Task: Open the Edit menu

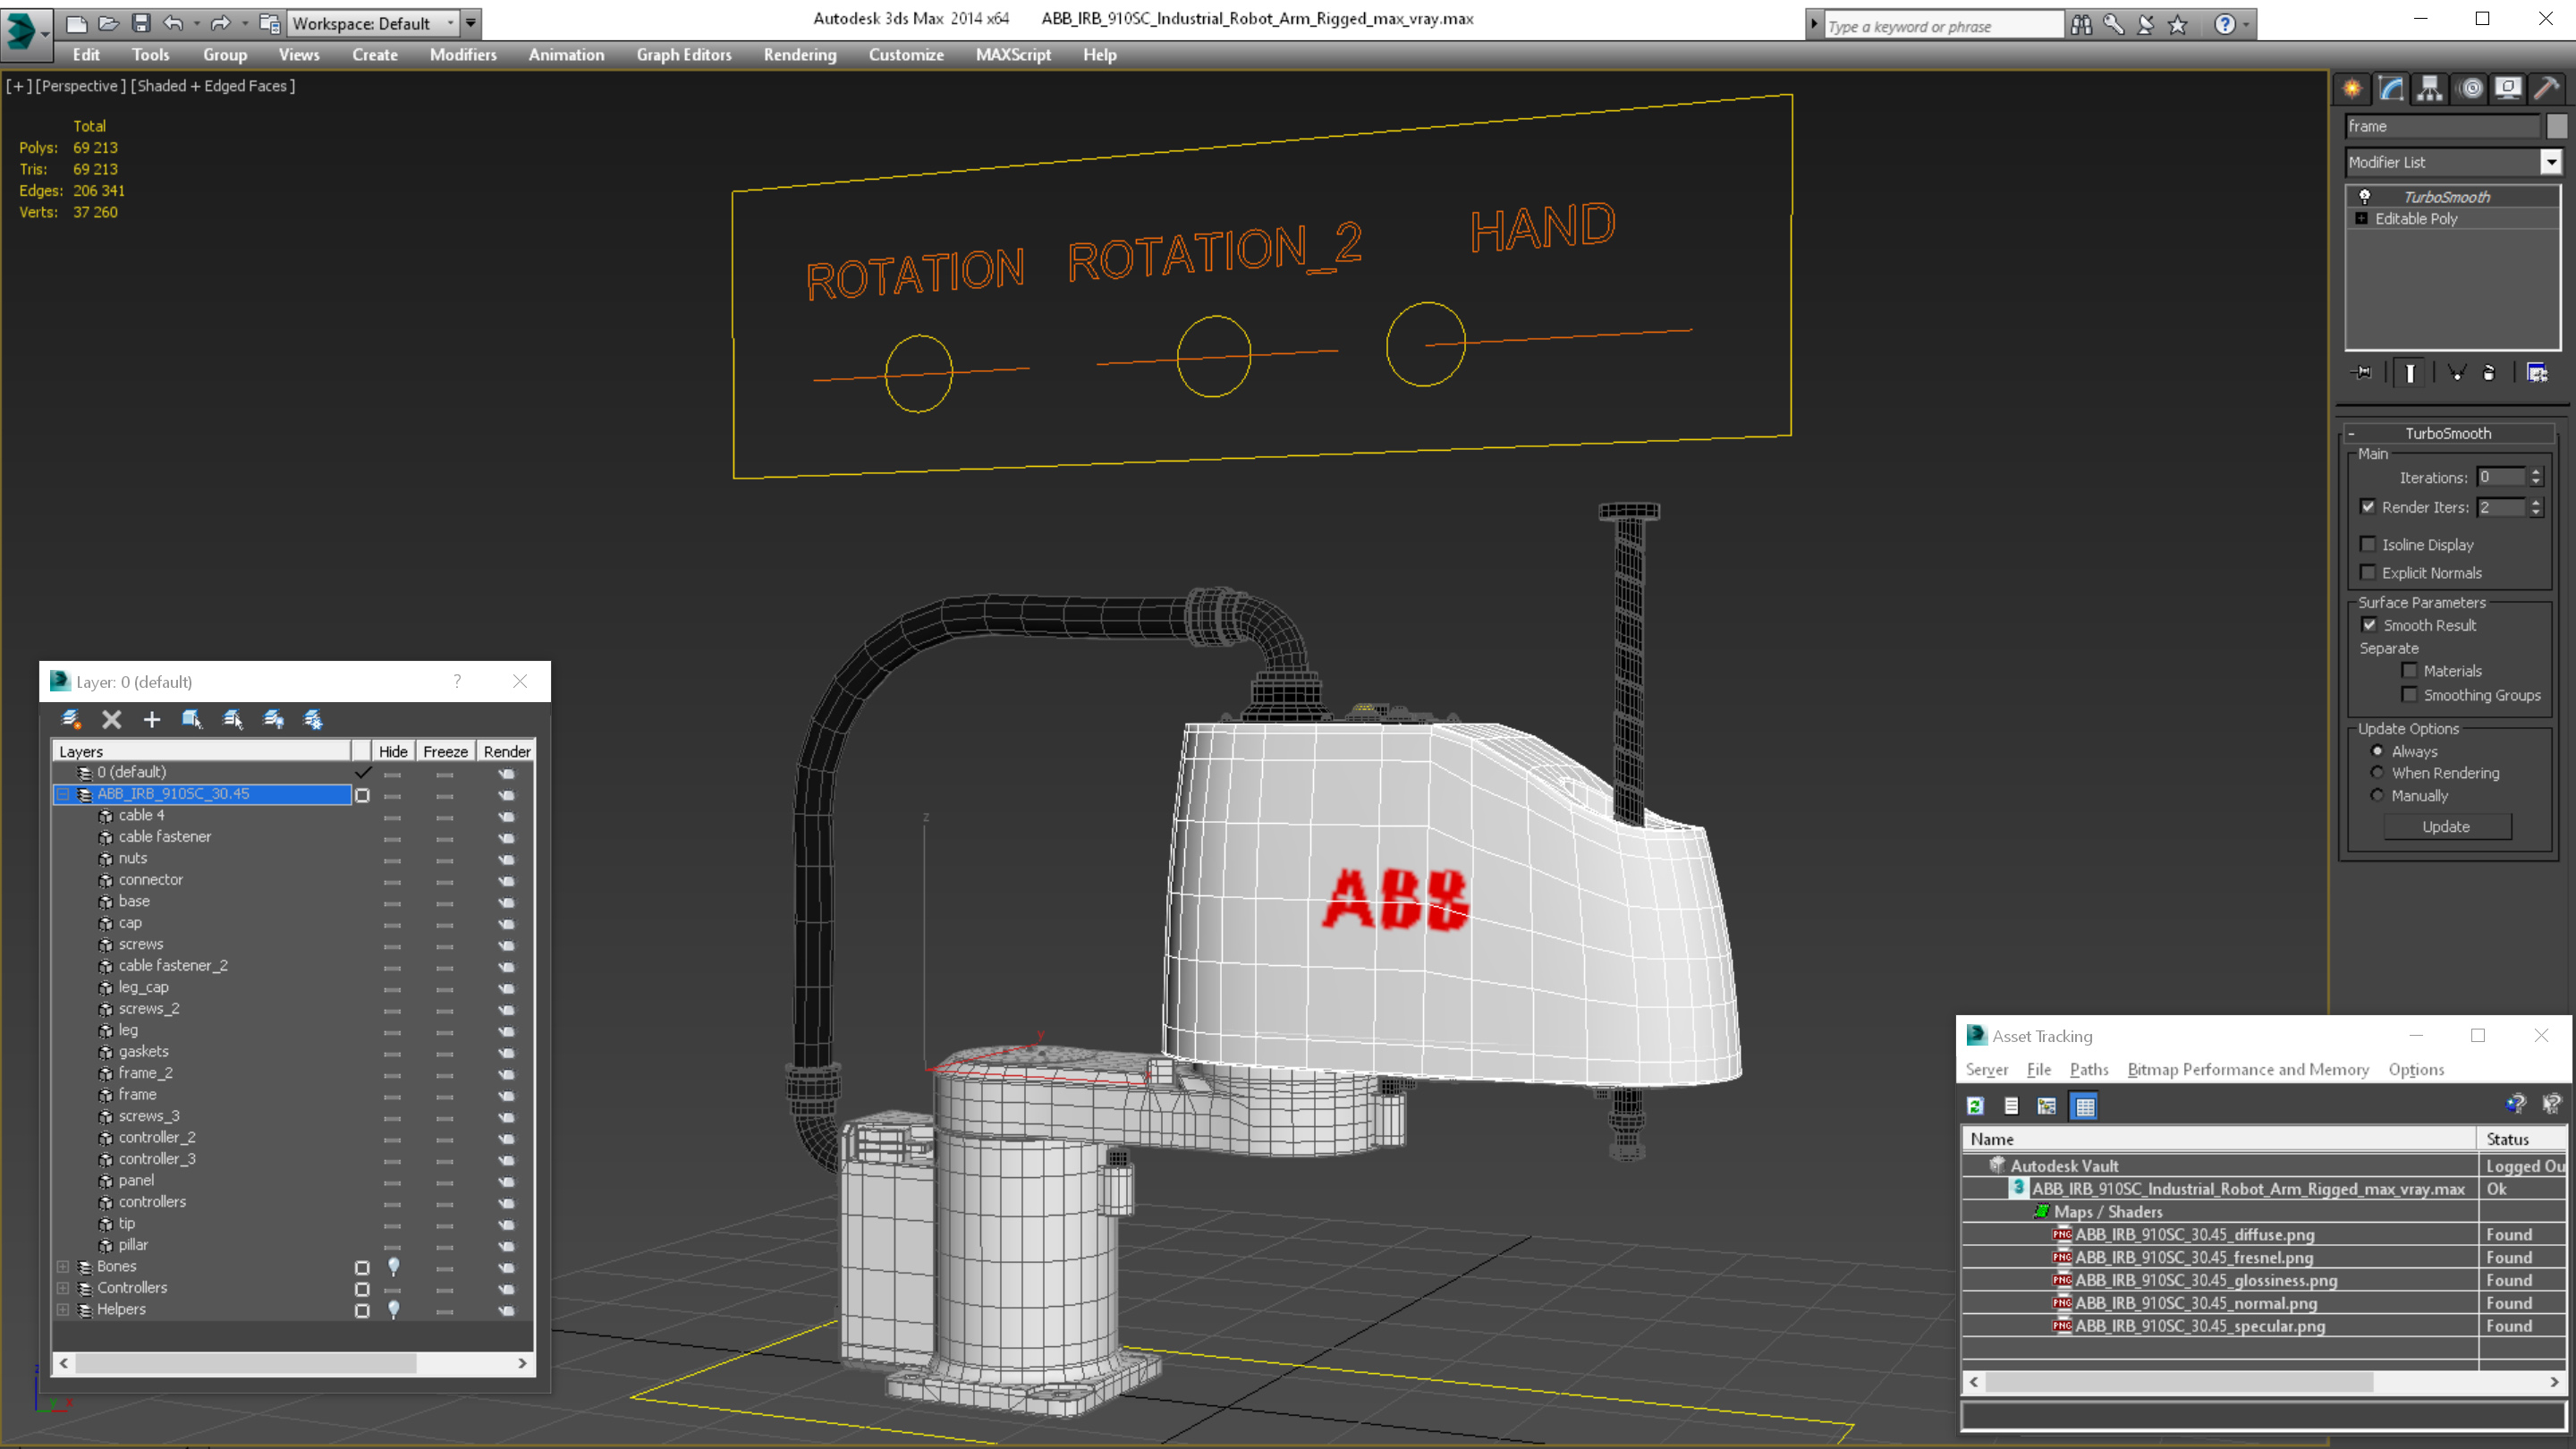Action: tap(86, 55)
